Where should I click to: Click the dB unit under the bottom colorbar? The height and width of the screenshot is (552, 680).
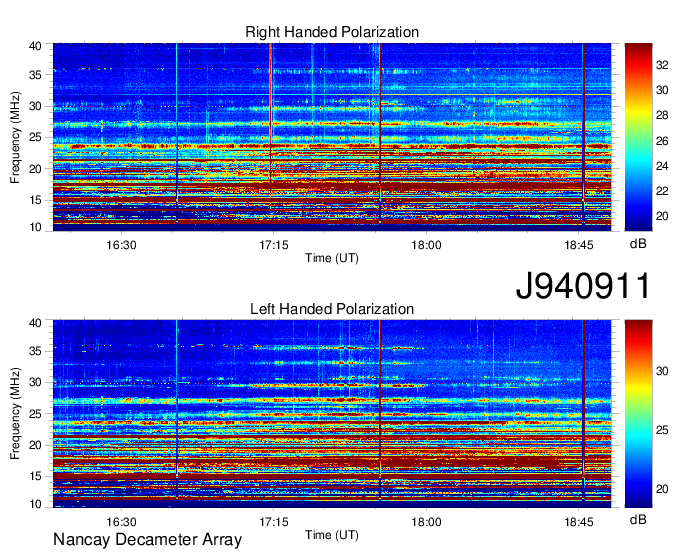coord(638,519)
